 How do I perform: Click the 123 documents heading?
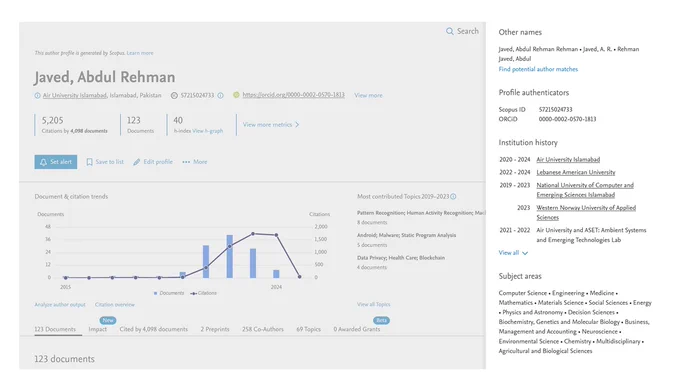(x=64, y=359)
